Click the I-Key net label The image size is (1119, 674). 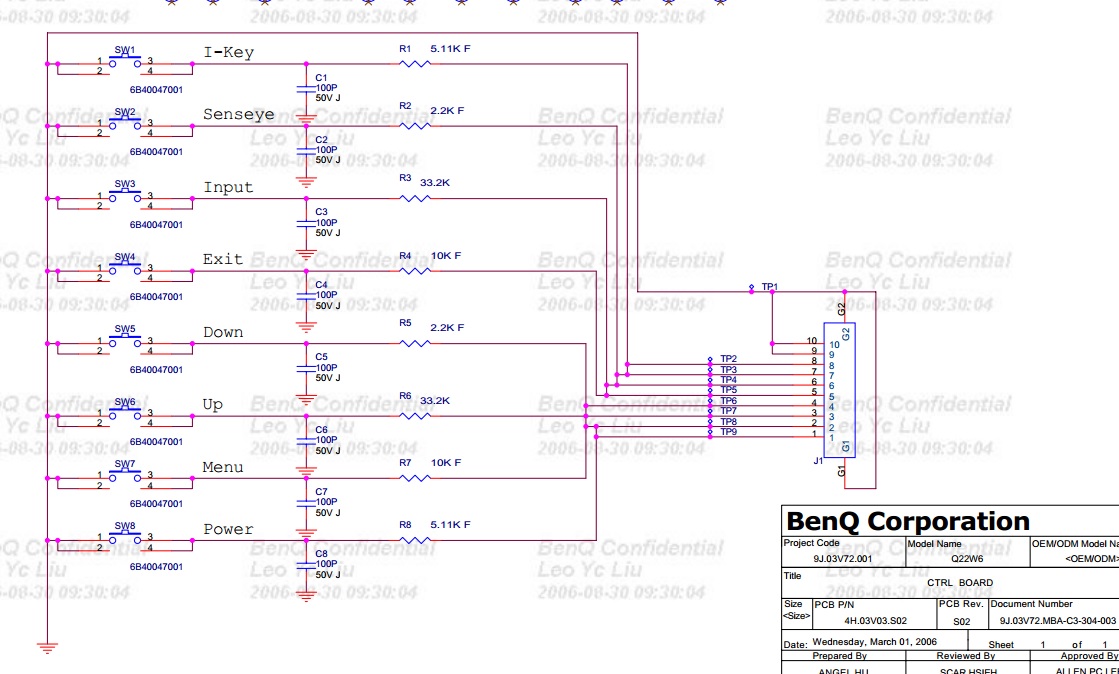(x=229, y=52)
